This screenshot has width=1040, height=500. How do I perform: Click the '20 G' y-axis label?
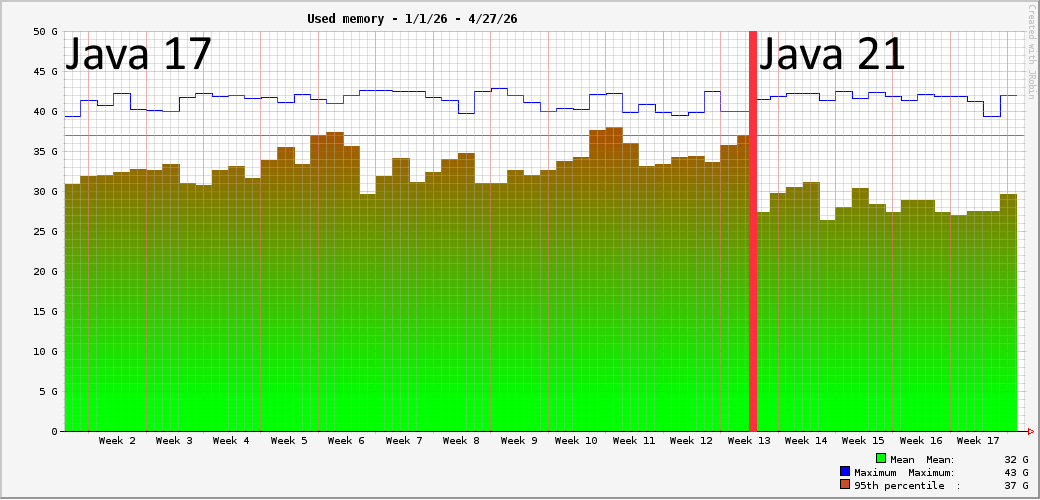pos(45,271)
